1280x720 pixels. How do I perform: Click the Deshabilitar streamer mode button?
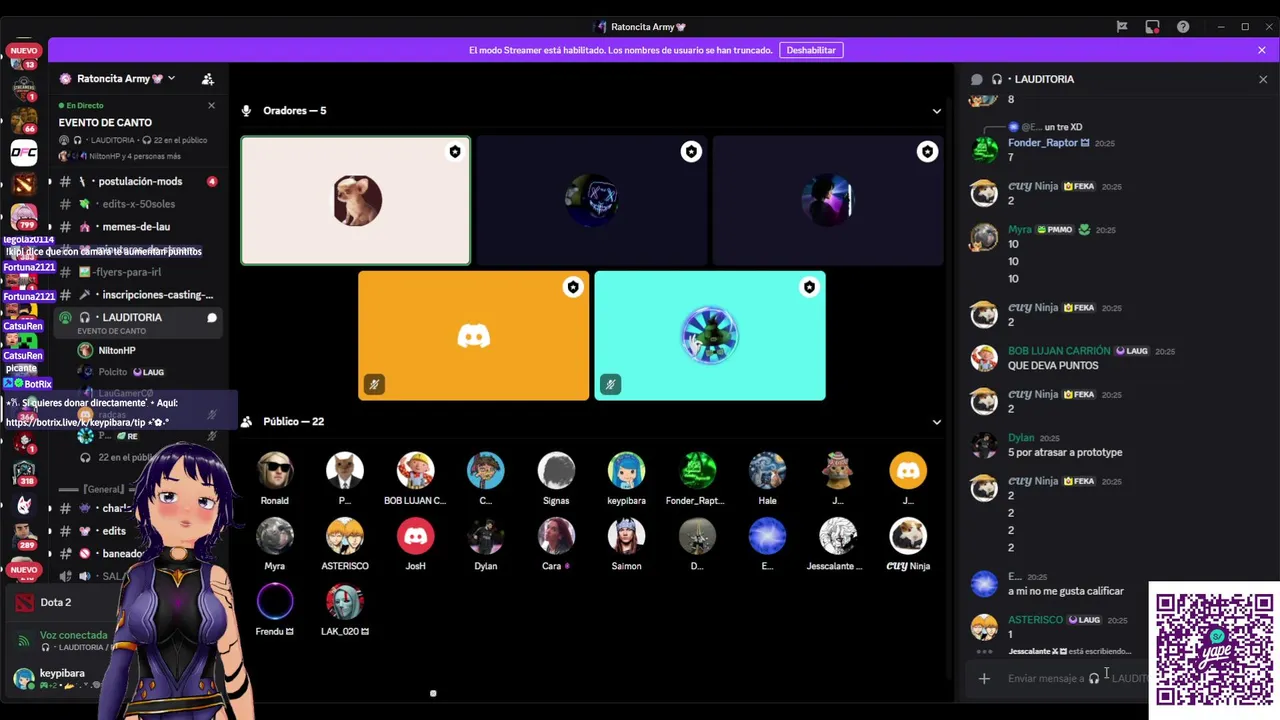[811, 50]
